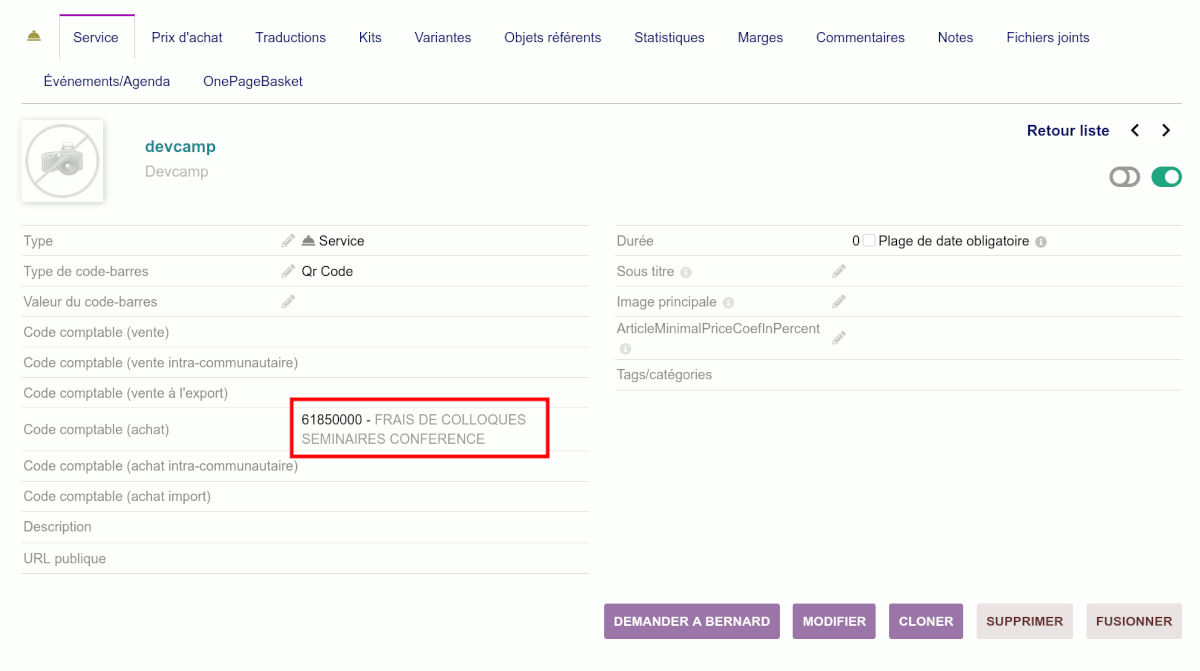
Task: Edit the Type de code-barres field via pencil
Action: (x=288, y=271)
